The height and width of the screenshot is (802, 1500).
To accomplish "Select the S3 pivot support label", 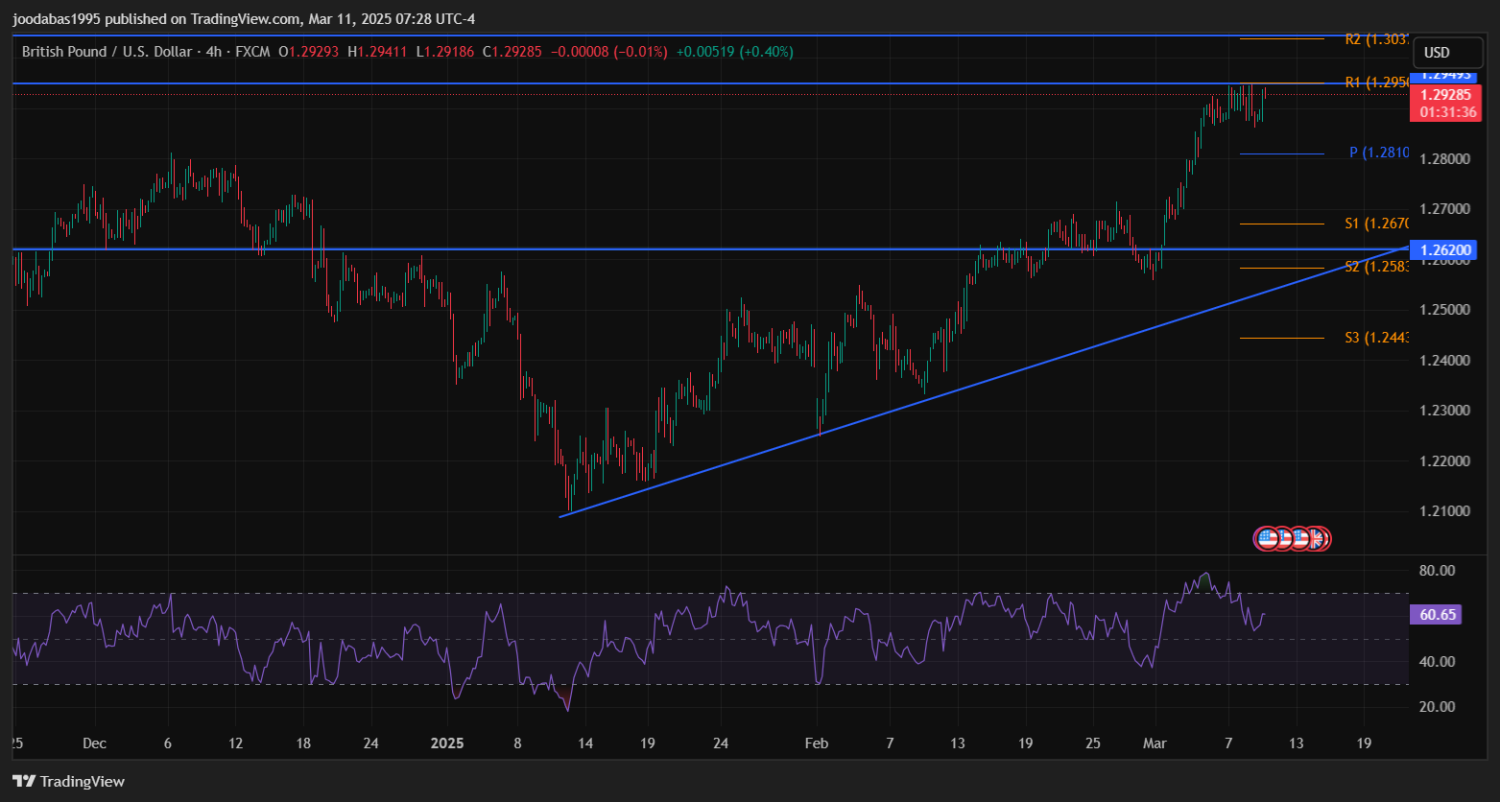I will pos(1376,338).
